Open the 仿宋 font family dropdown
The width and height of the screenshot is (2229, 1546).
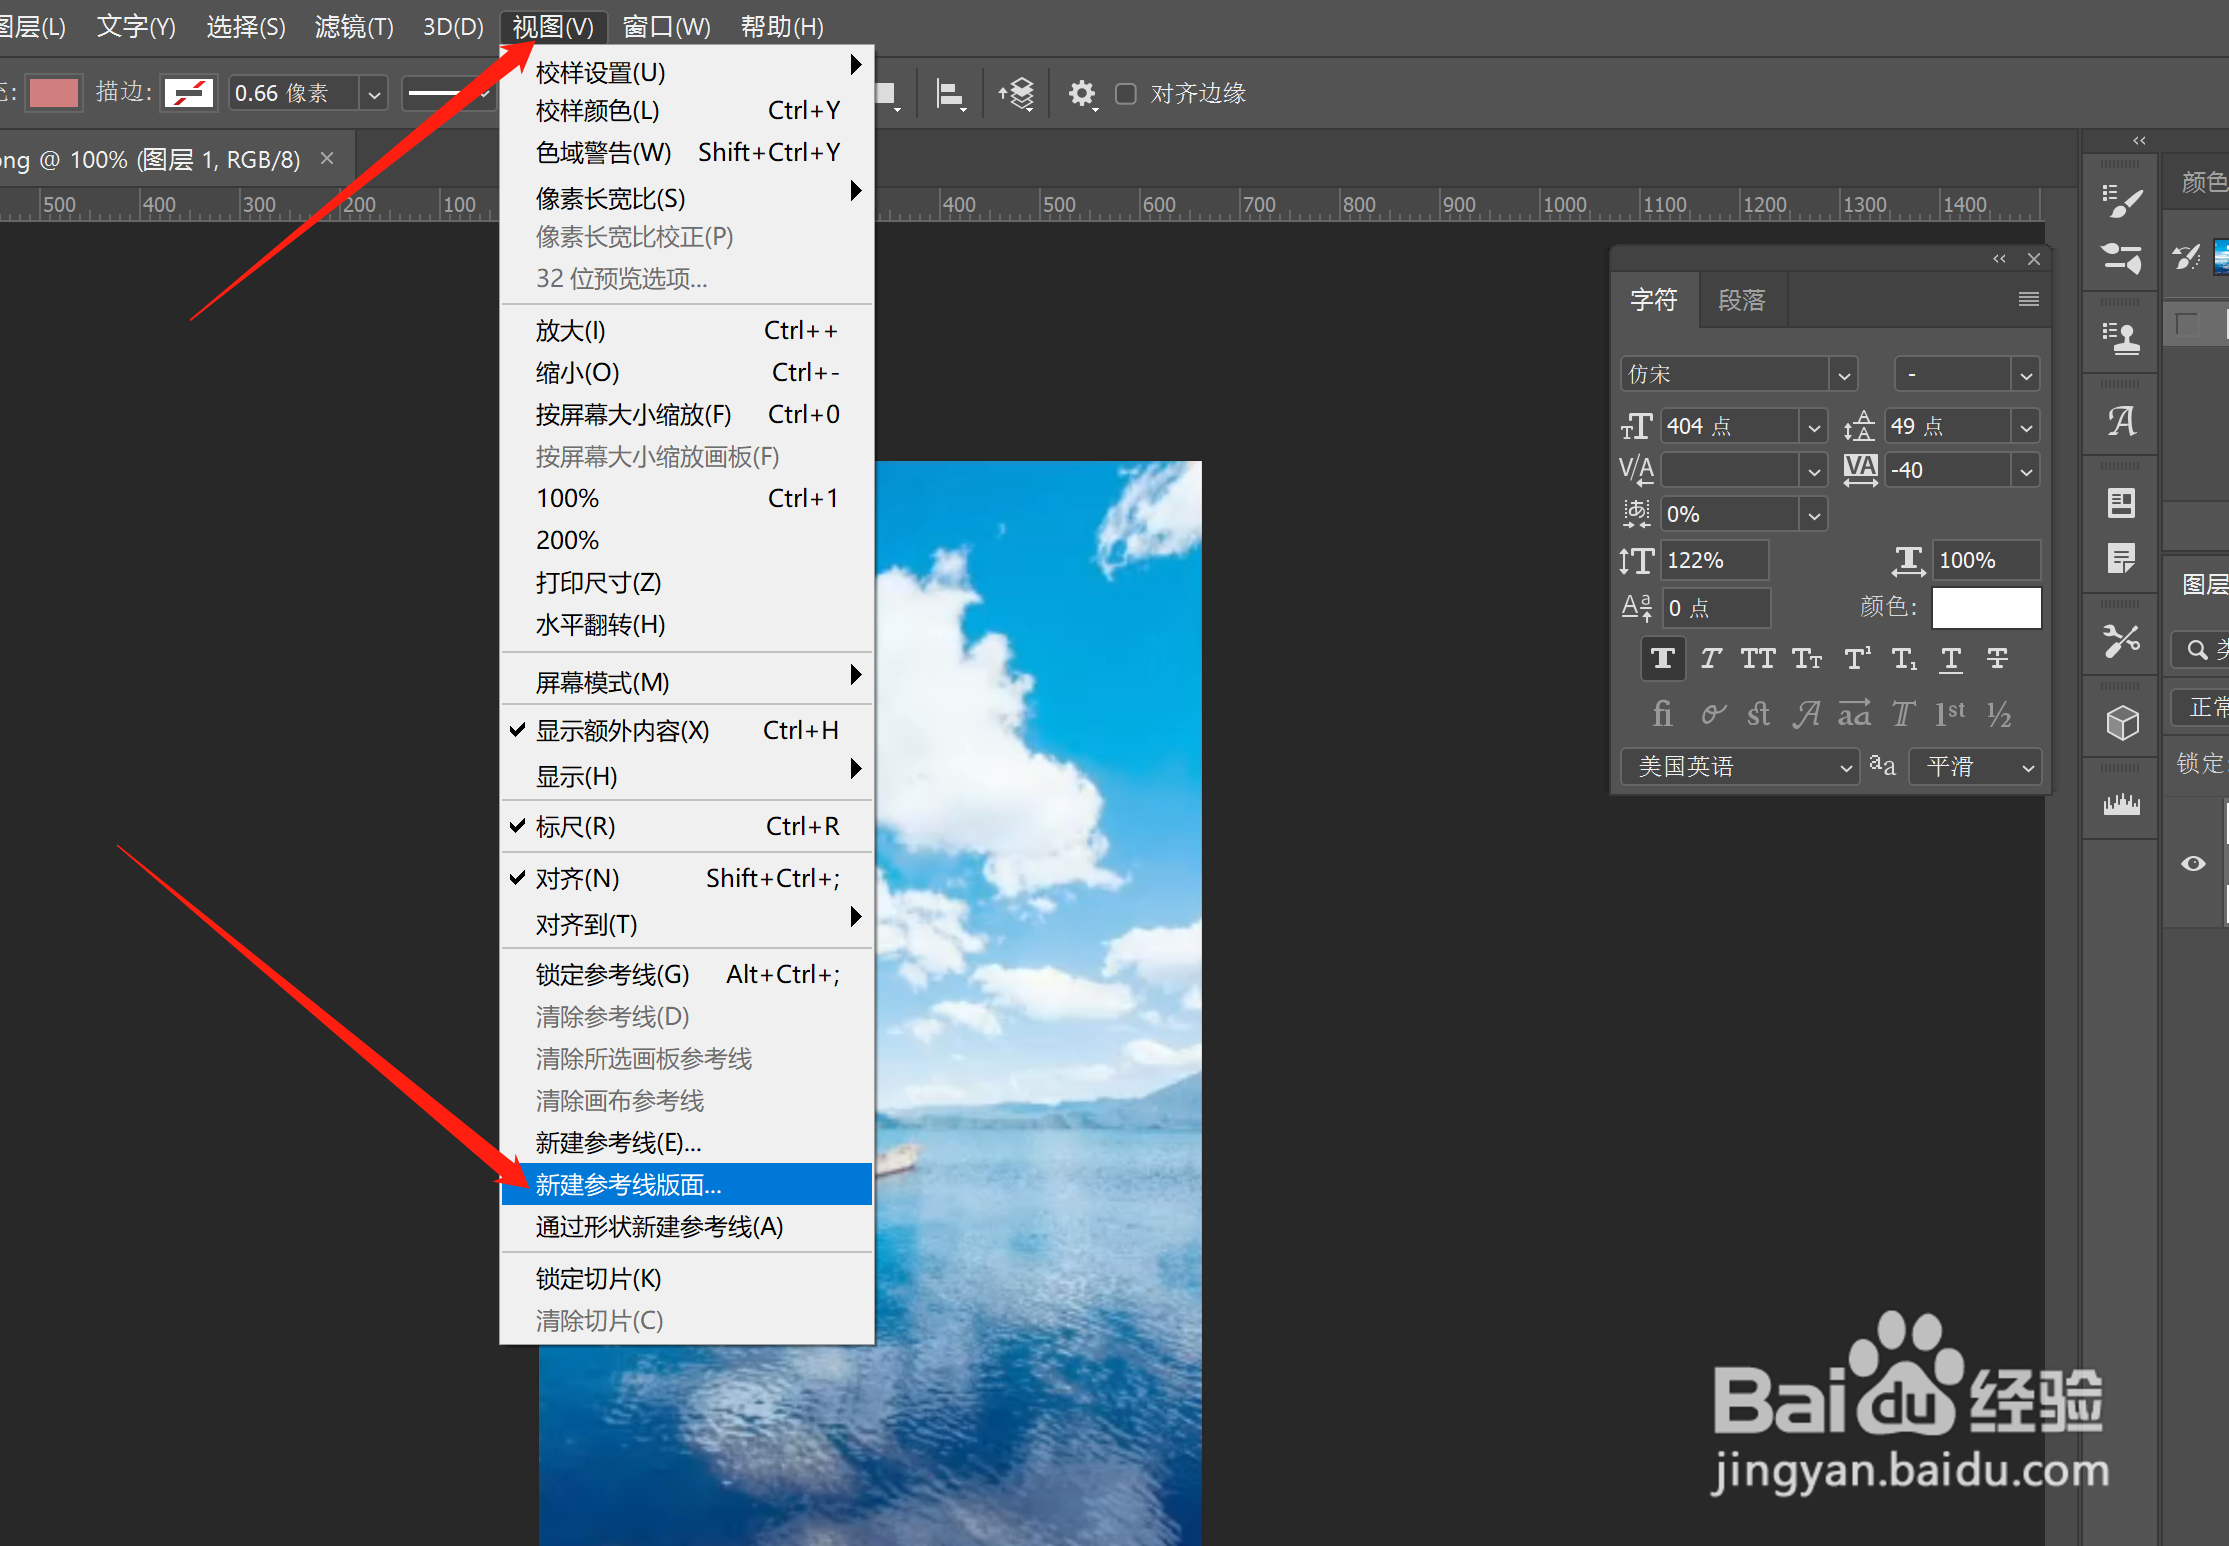click(x=1844, y=375)
